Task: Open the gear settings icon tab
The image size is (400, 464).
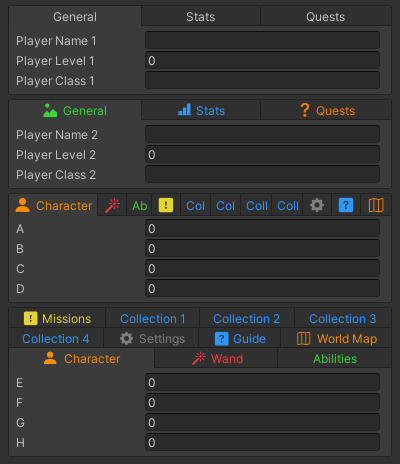Action: [317, 205]
